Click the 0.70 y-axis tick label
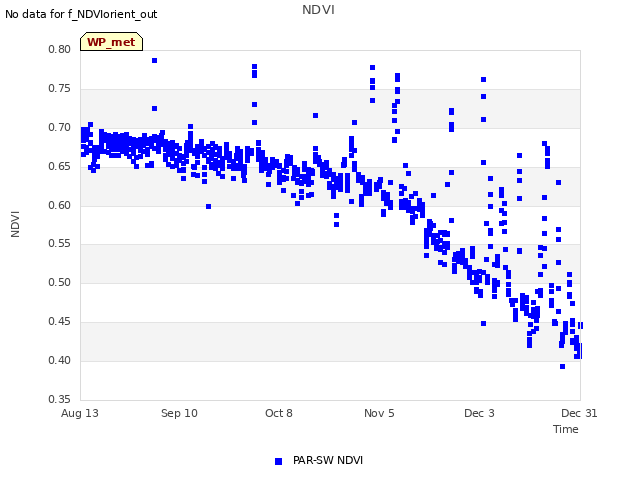 59,127
